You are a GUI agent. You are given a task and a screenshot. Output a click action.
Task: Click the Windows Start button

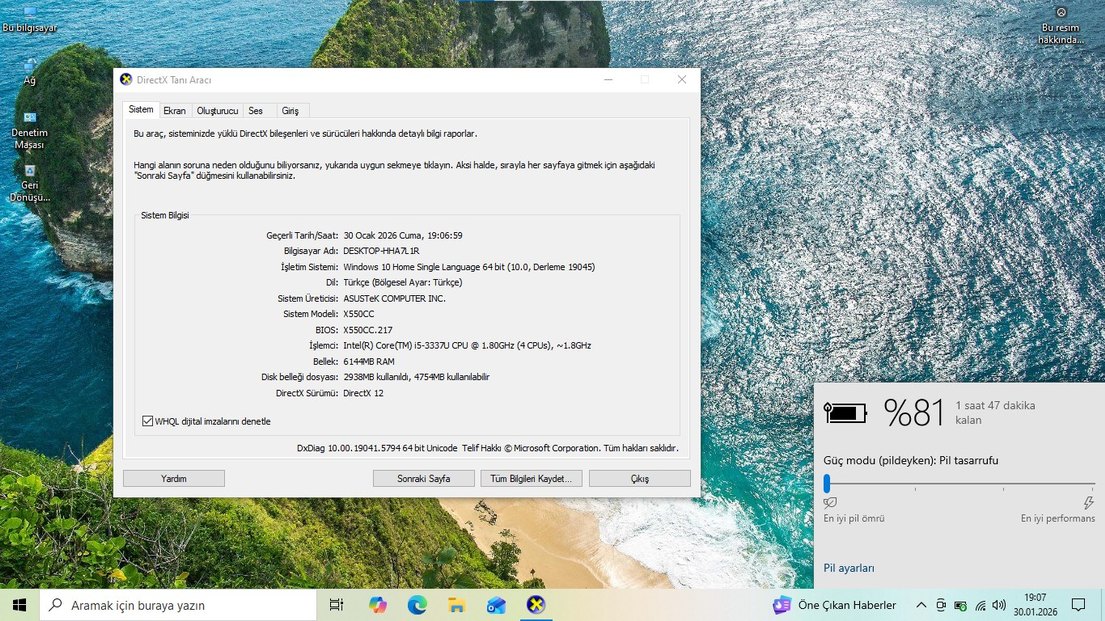coord(19,604)
